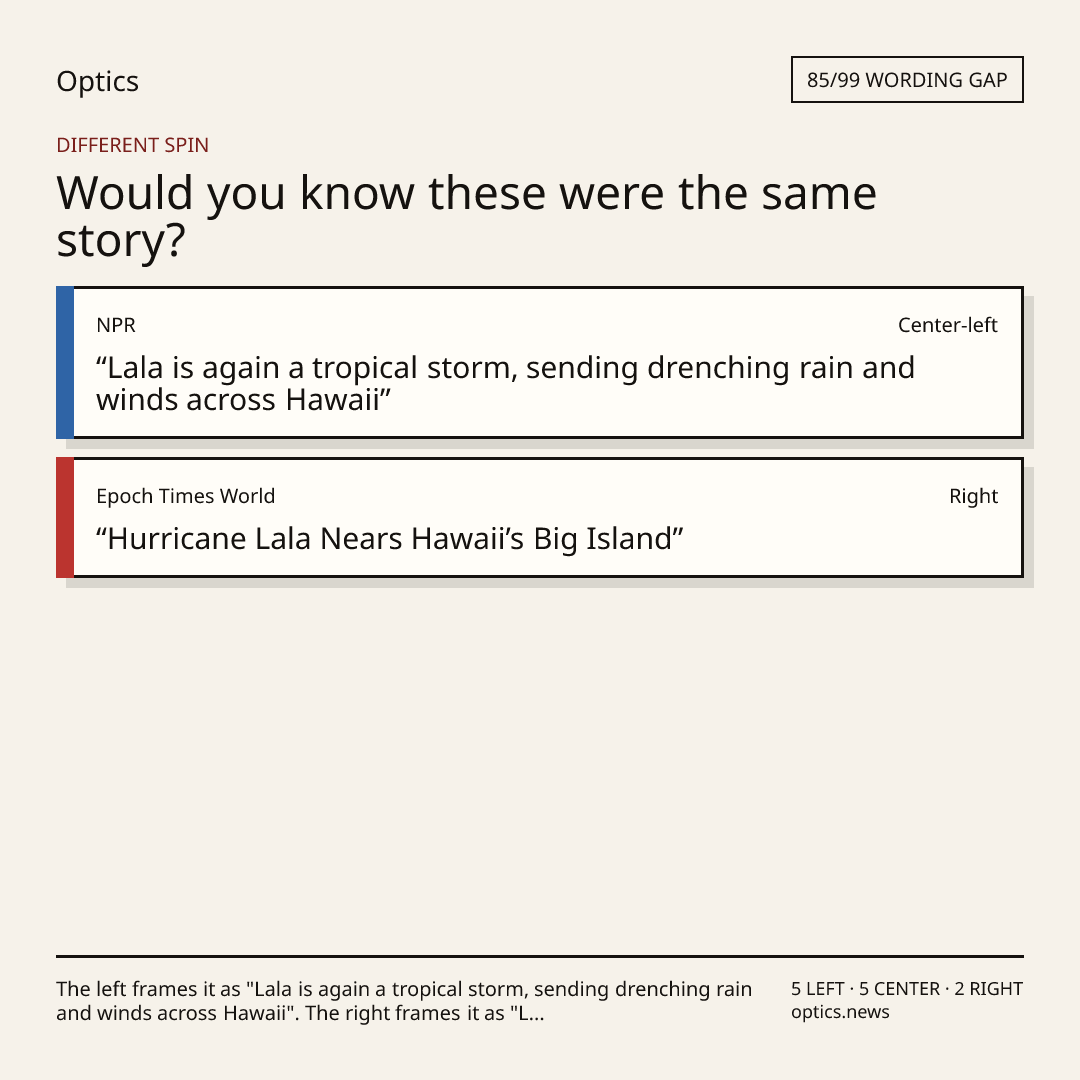Click the 5 LEFT · 5 CENTER · 2 RIGHT count
Viewport: 1080px width, 1080px height.
[x=907, y=988]
